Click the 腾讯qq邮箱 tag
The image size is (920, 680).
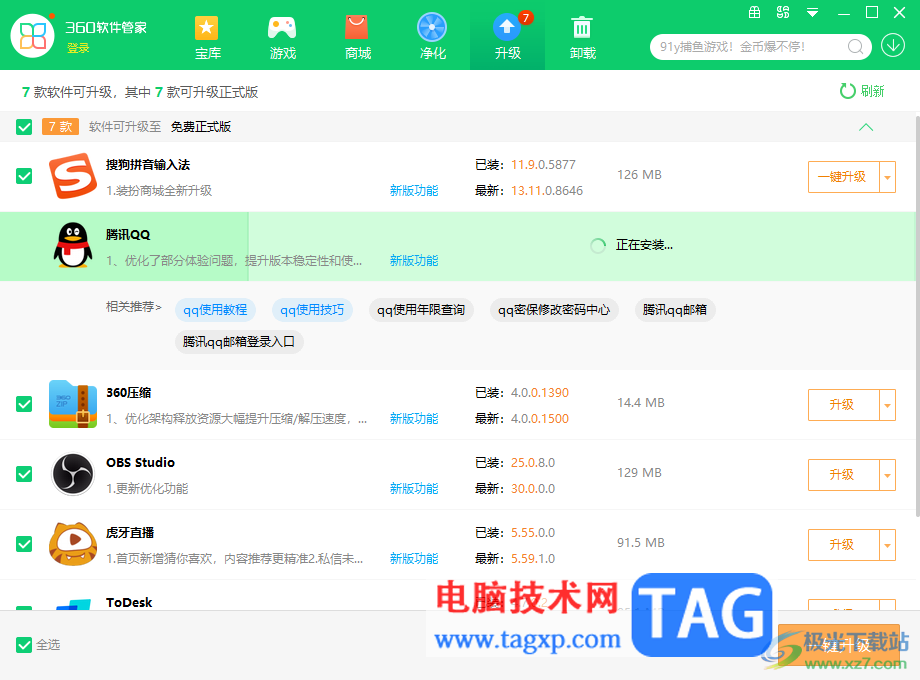(x=675, y=310)
